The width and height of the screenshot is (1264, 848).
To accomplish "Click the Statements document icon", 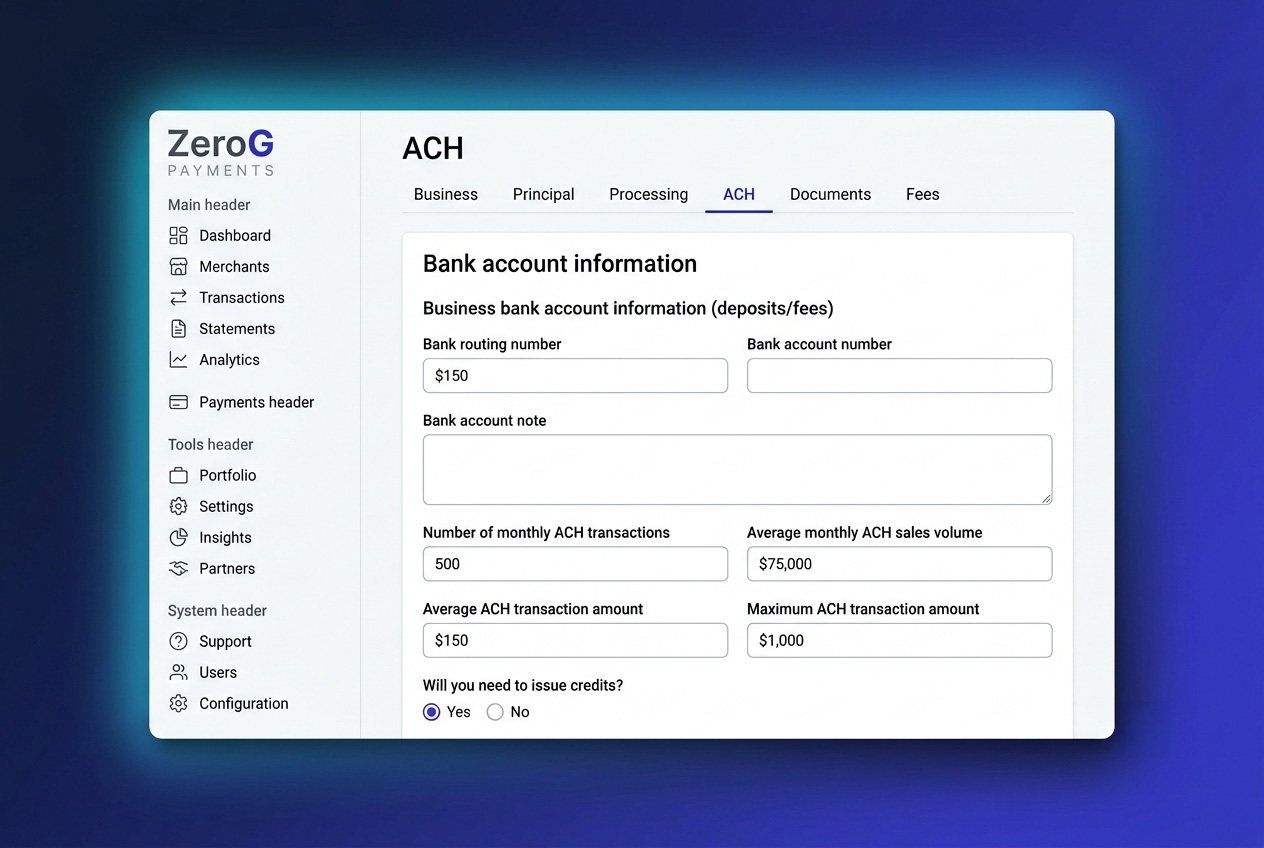I will click(178, 328).
